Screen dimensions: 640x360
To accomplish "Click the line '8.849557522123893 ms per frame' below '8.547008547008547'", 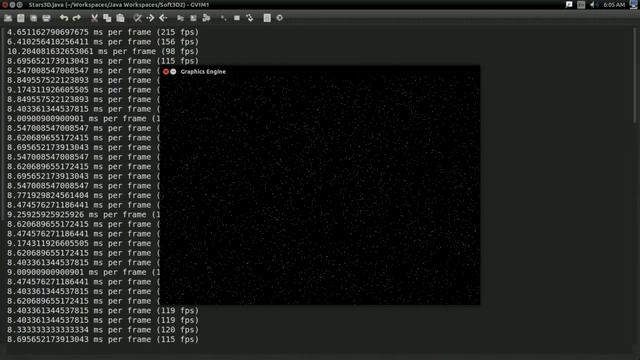I will [83, 80].
